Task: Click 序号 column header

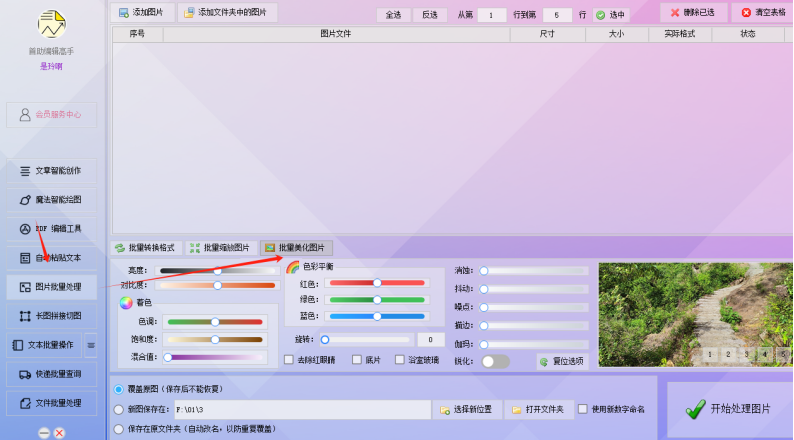Action: [137, 34]
